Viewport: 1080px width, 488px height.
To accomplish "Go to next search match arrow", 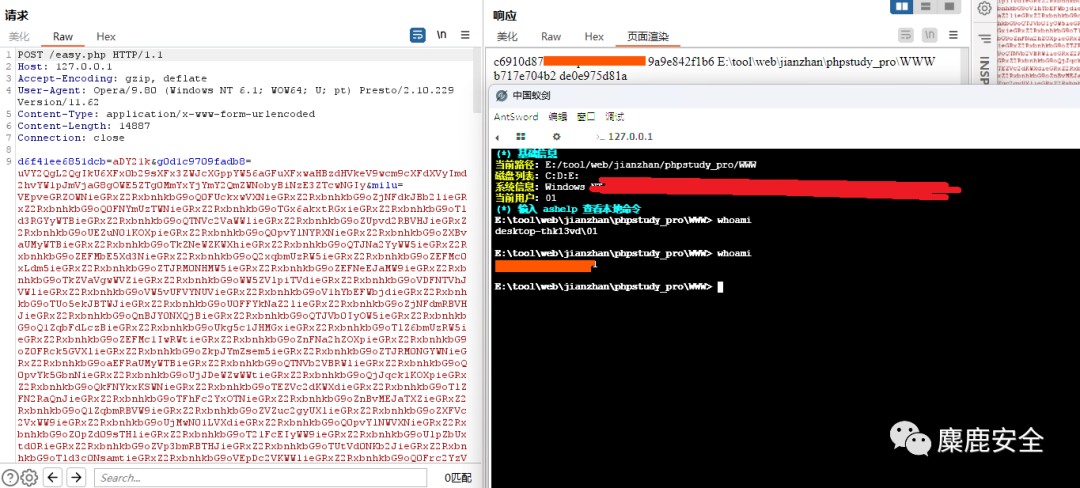I will click(x=76, y=477).
